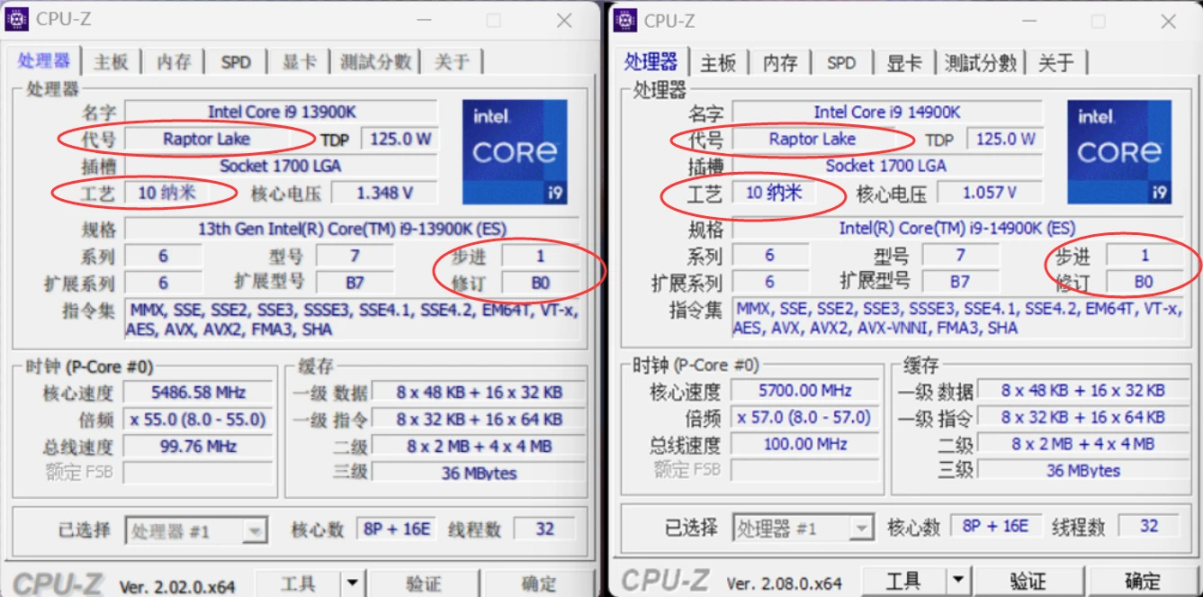1203x597 pixels.
Task: Click the 工具 button in the left window
Action: tap(298, 583)
